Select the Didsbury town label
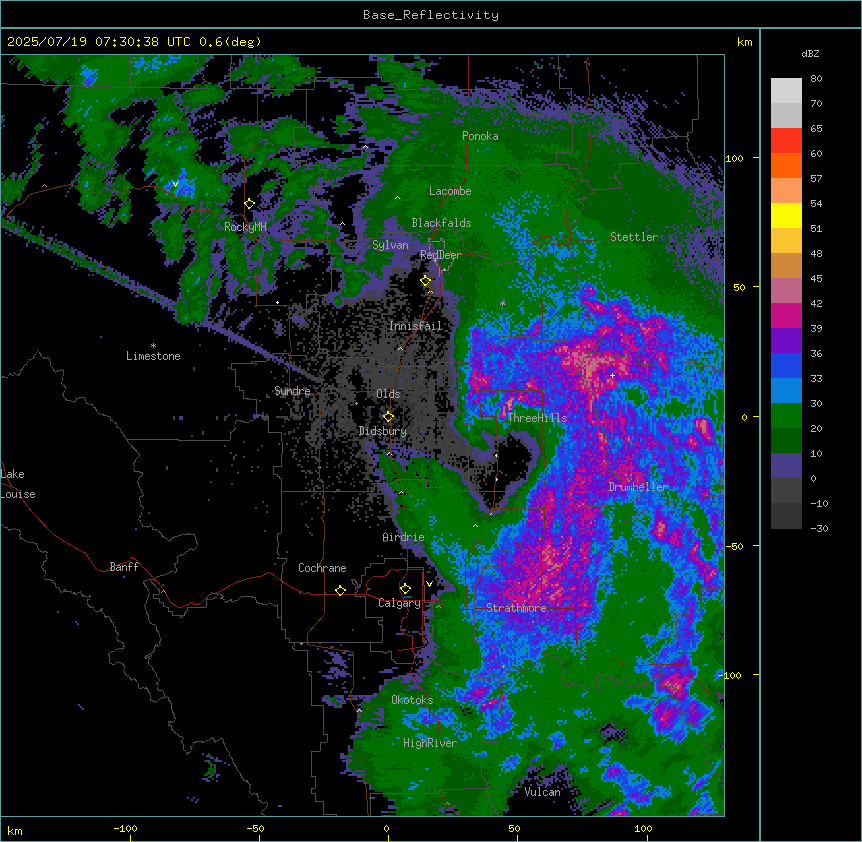 [383, 431]
